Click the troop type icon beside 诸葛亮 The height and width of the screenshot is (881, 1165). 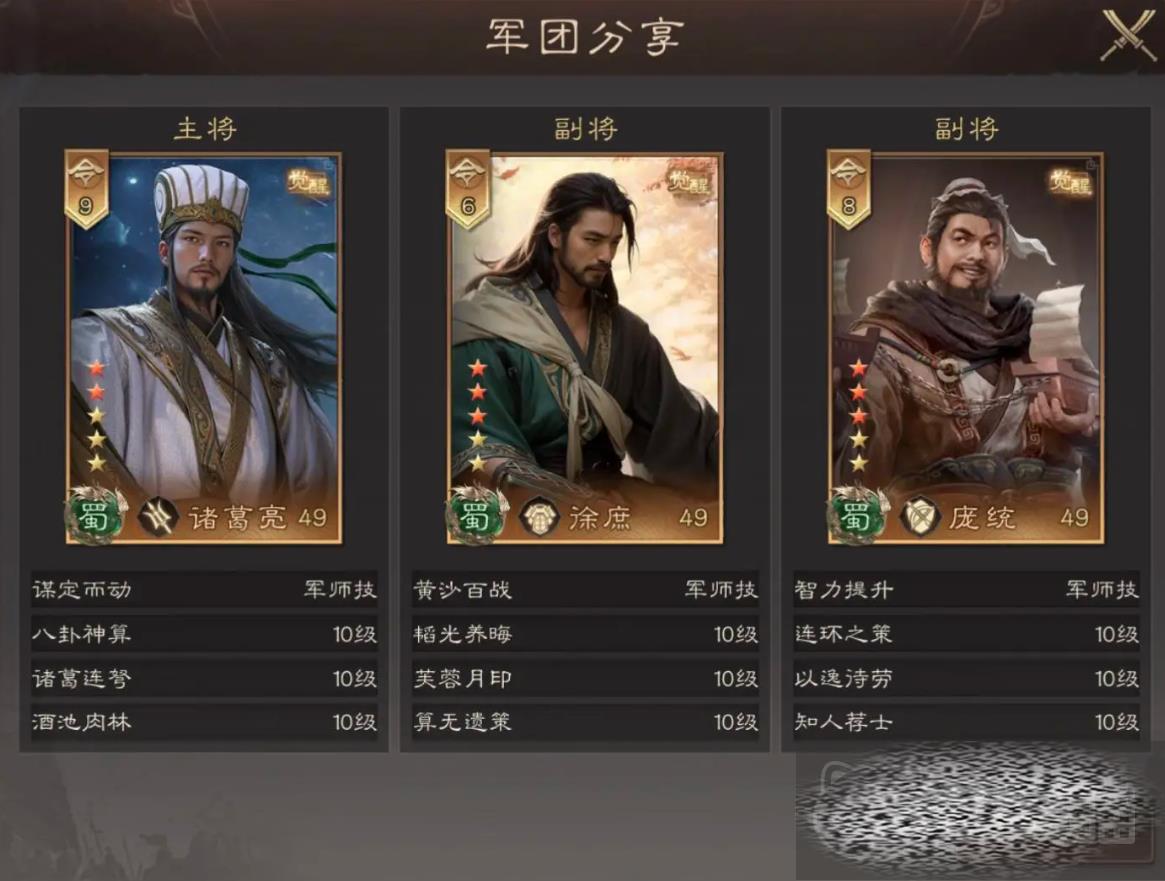coord(158,517)
